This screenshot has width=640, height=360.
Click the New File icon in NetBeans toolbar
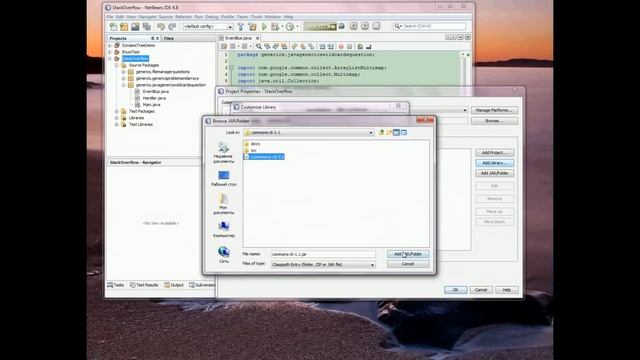(113, 27)
